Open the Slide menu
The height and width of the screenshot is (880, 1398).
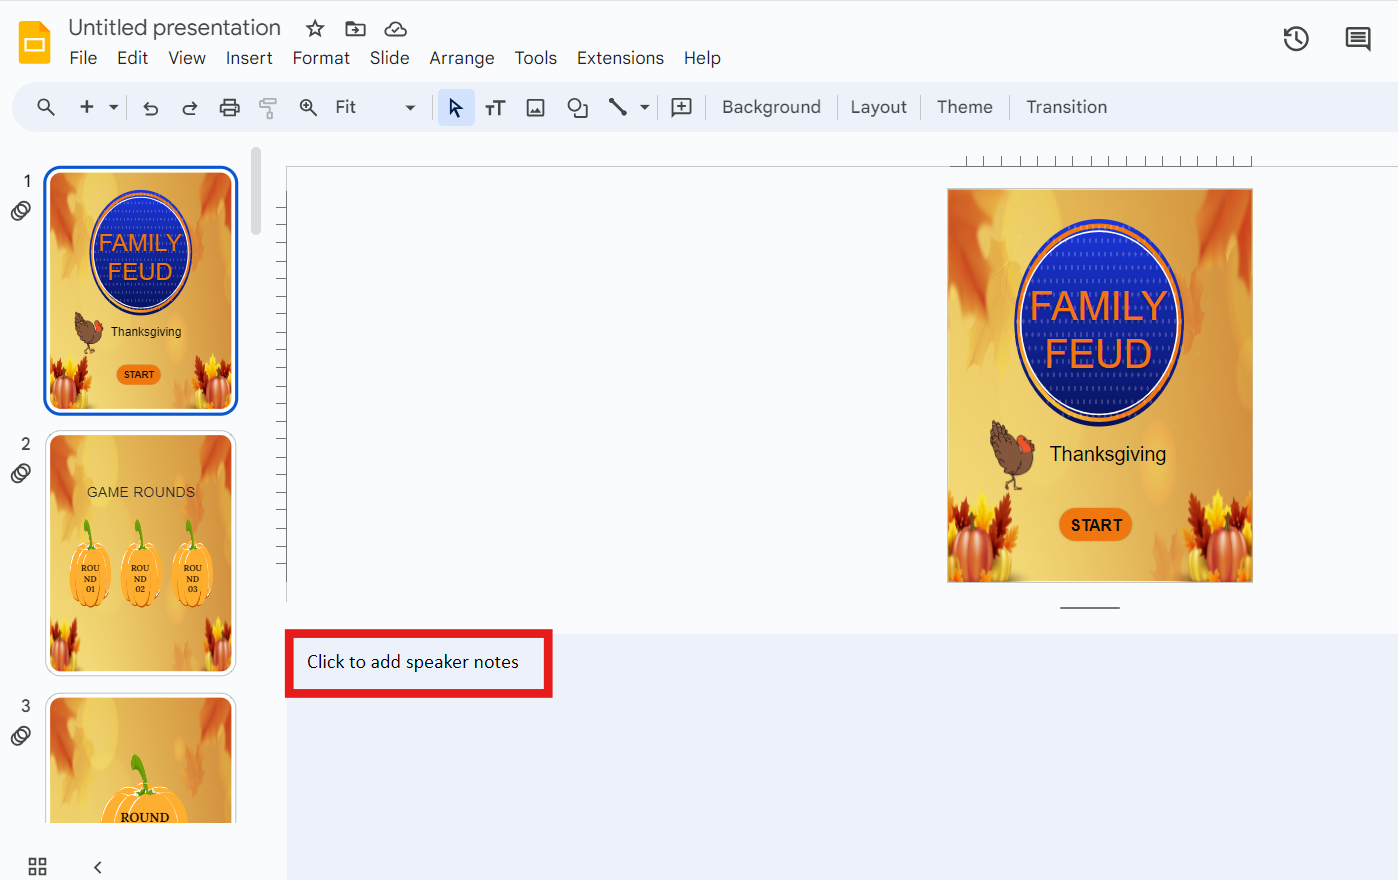(389, 58)
